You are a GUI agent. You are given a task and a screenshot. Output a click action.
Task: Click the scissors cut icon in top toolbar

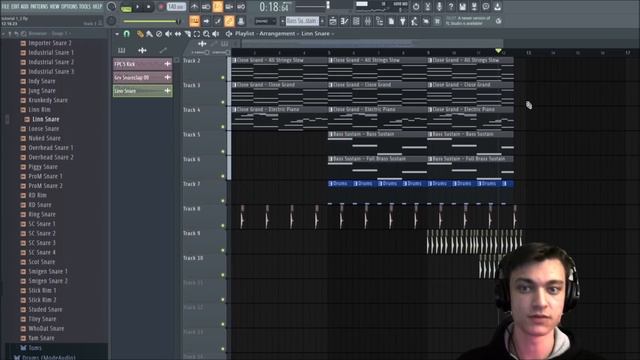click(x=428, y=7)
